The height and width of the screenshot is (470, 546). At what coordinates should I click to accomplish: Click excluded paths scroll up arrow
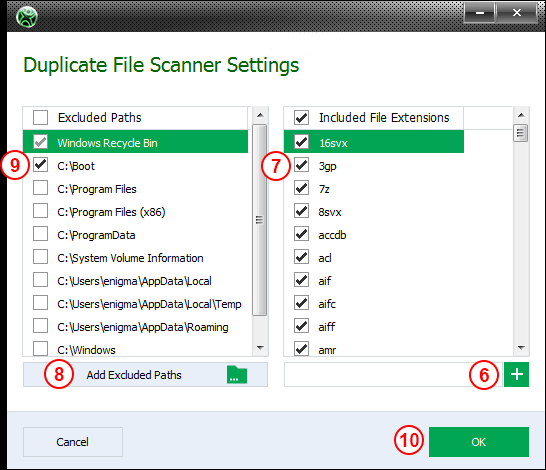[x=260, y=115]
